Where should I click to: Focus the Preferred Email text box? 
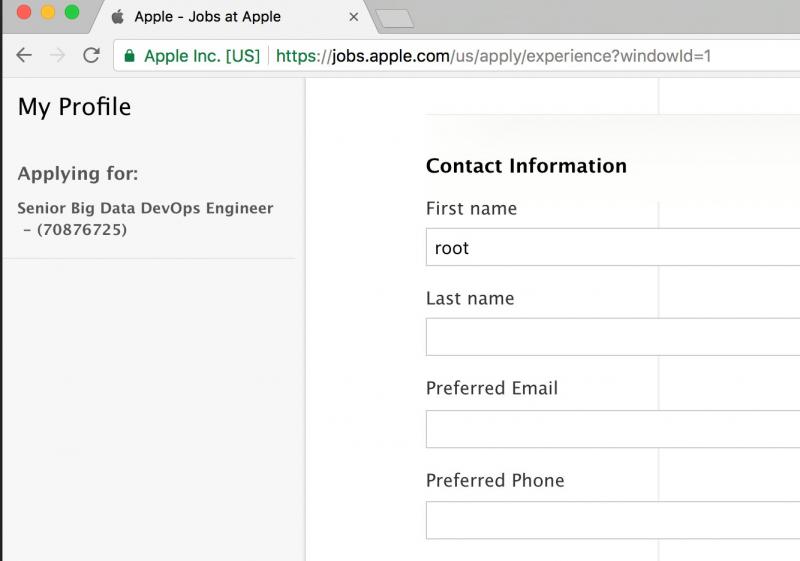coord(612,429)
